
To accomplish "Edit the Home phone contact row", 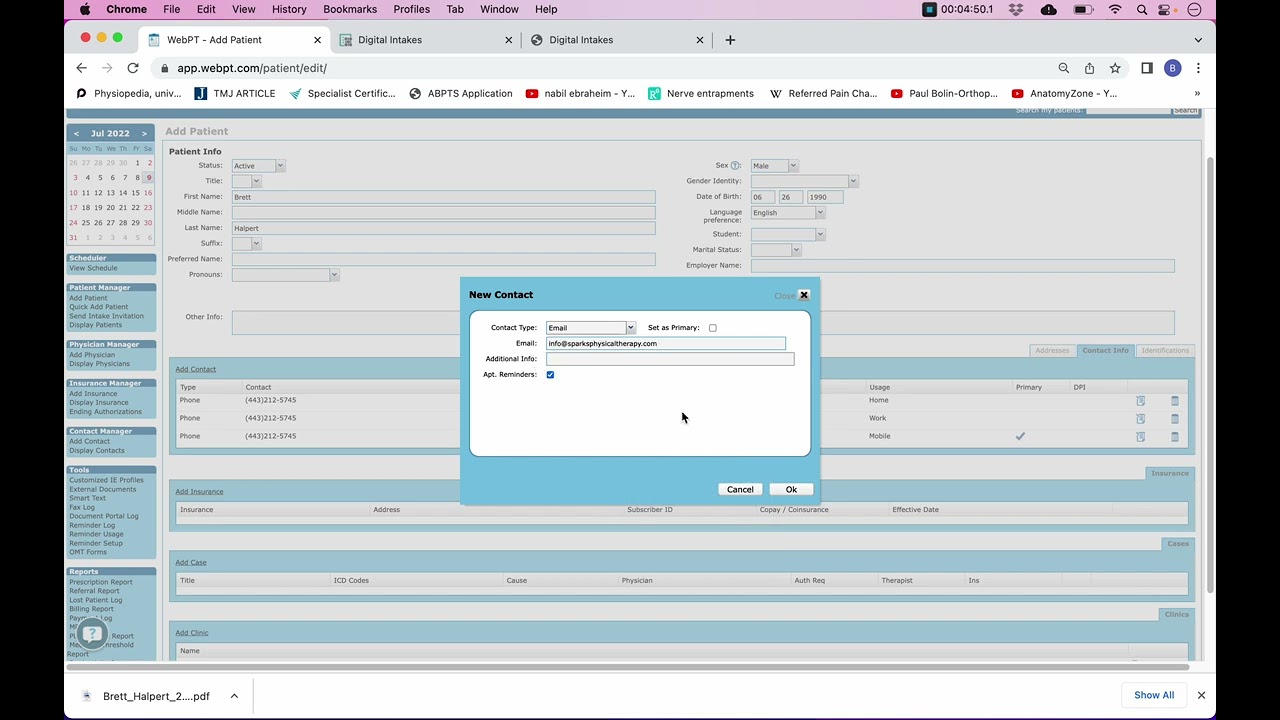I will 1140,401.
